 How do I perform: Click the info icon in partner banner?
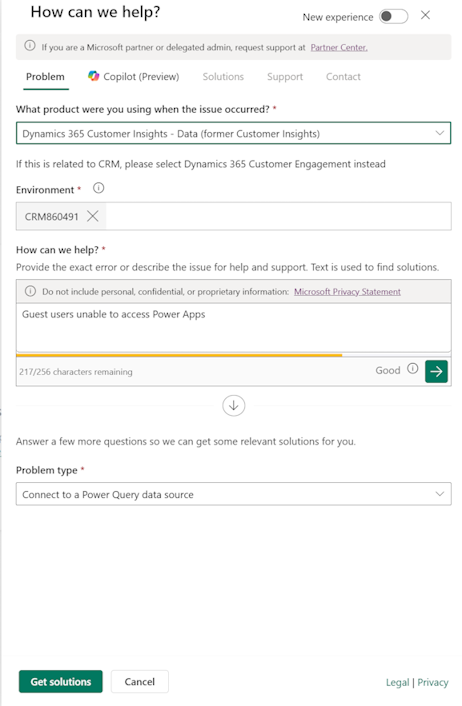(x=30, y=46)
